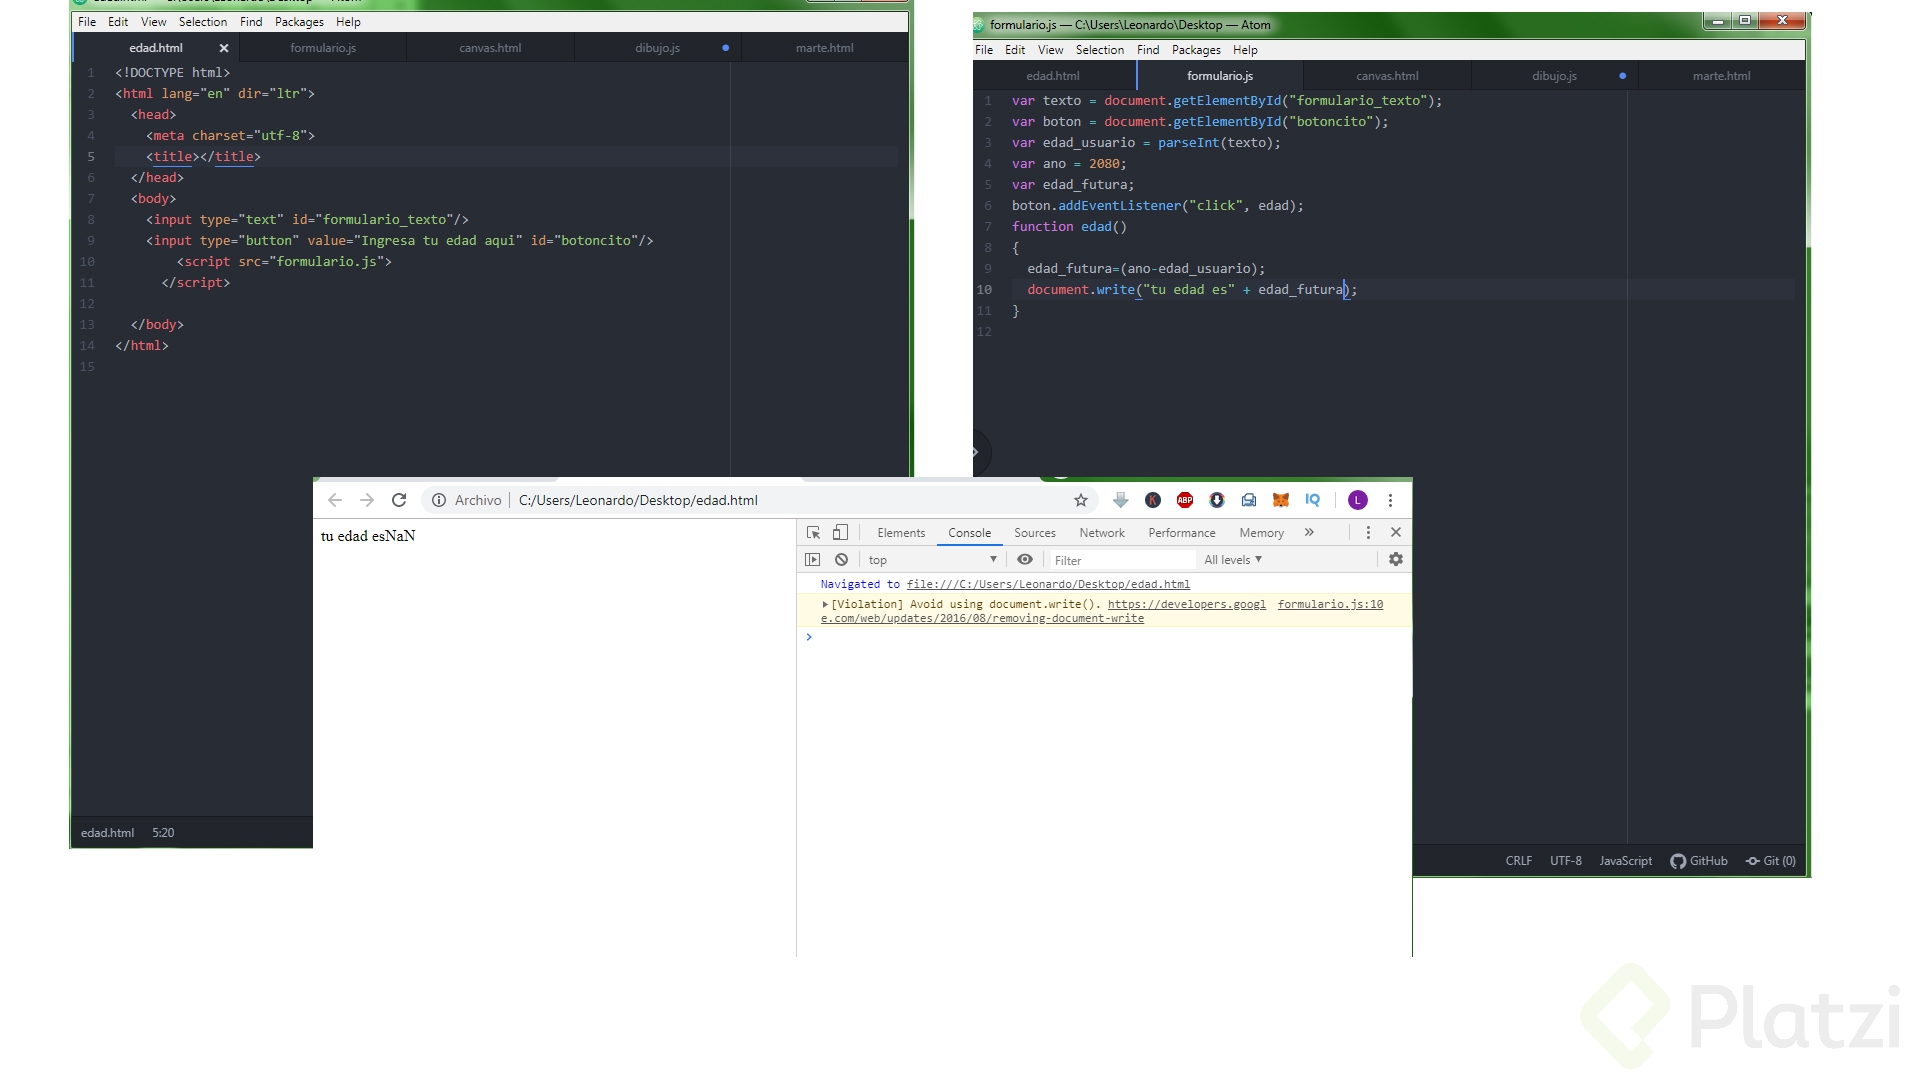Click the IQ extension icon
This screenshot has width=1920, height=1080.
(x=1313, y=500)
